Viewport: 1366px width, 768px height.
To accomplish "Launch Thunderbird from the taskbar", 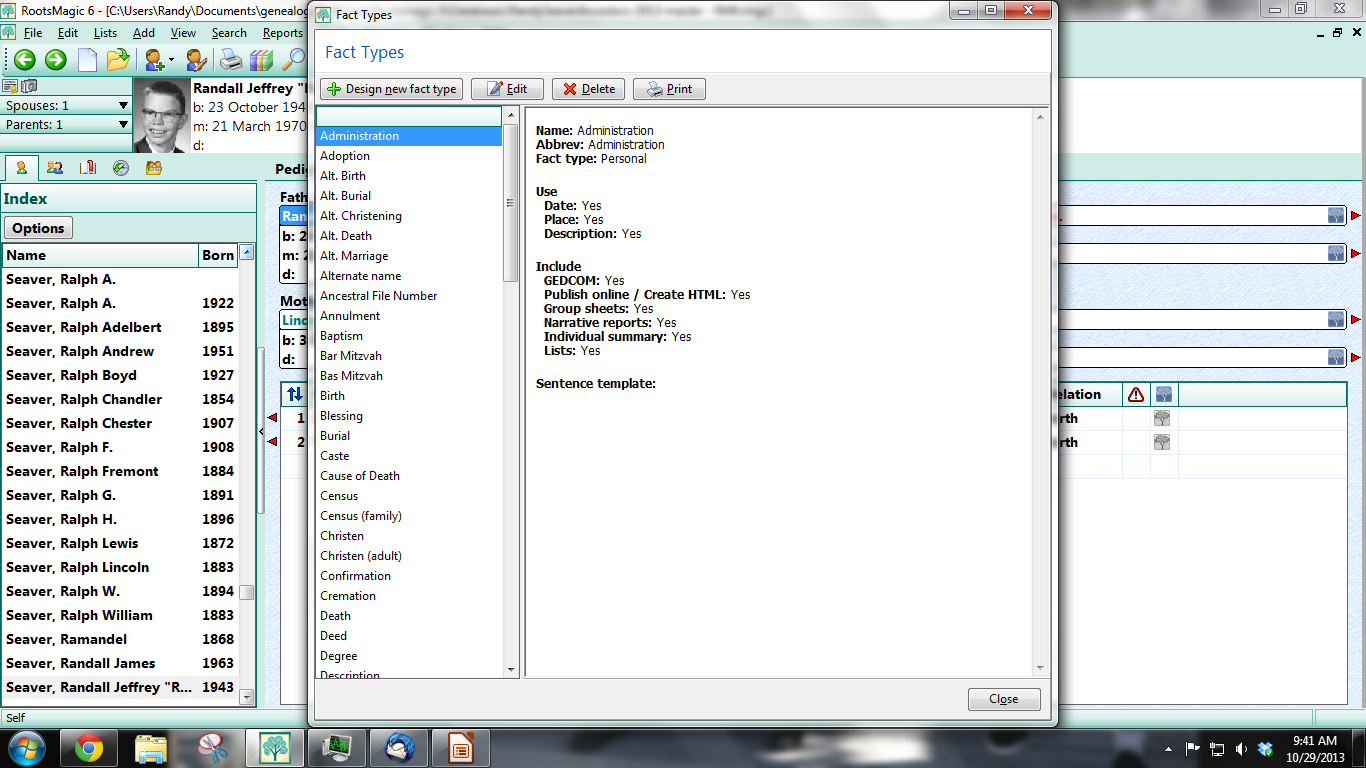I will pos(398,747).
